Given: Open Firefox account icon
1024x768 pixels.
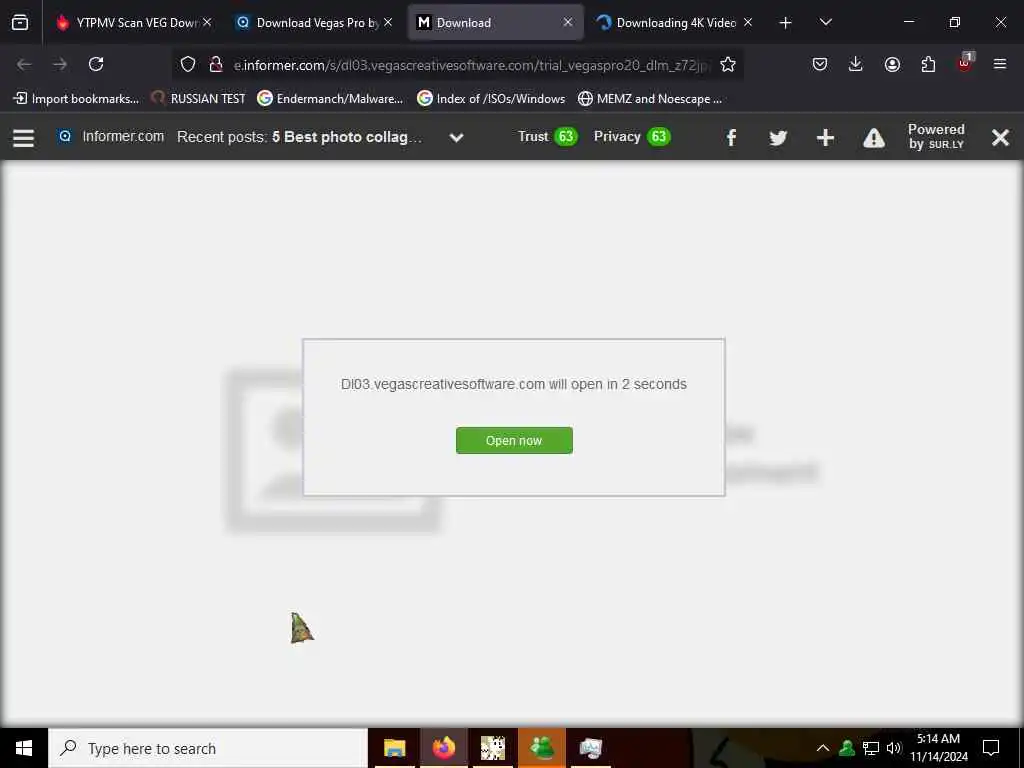Looking at the screenshot, I should [x=892, y=64].
